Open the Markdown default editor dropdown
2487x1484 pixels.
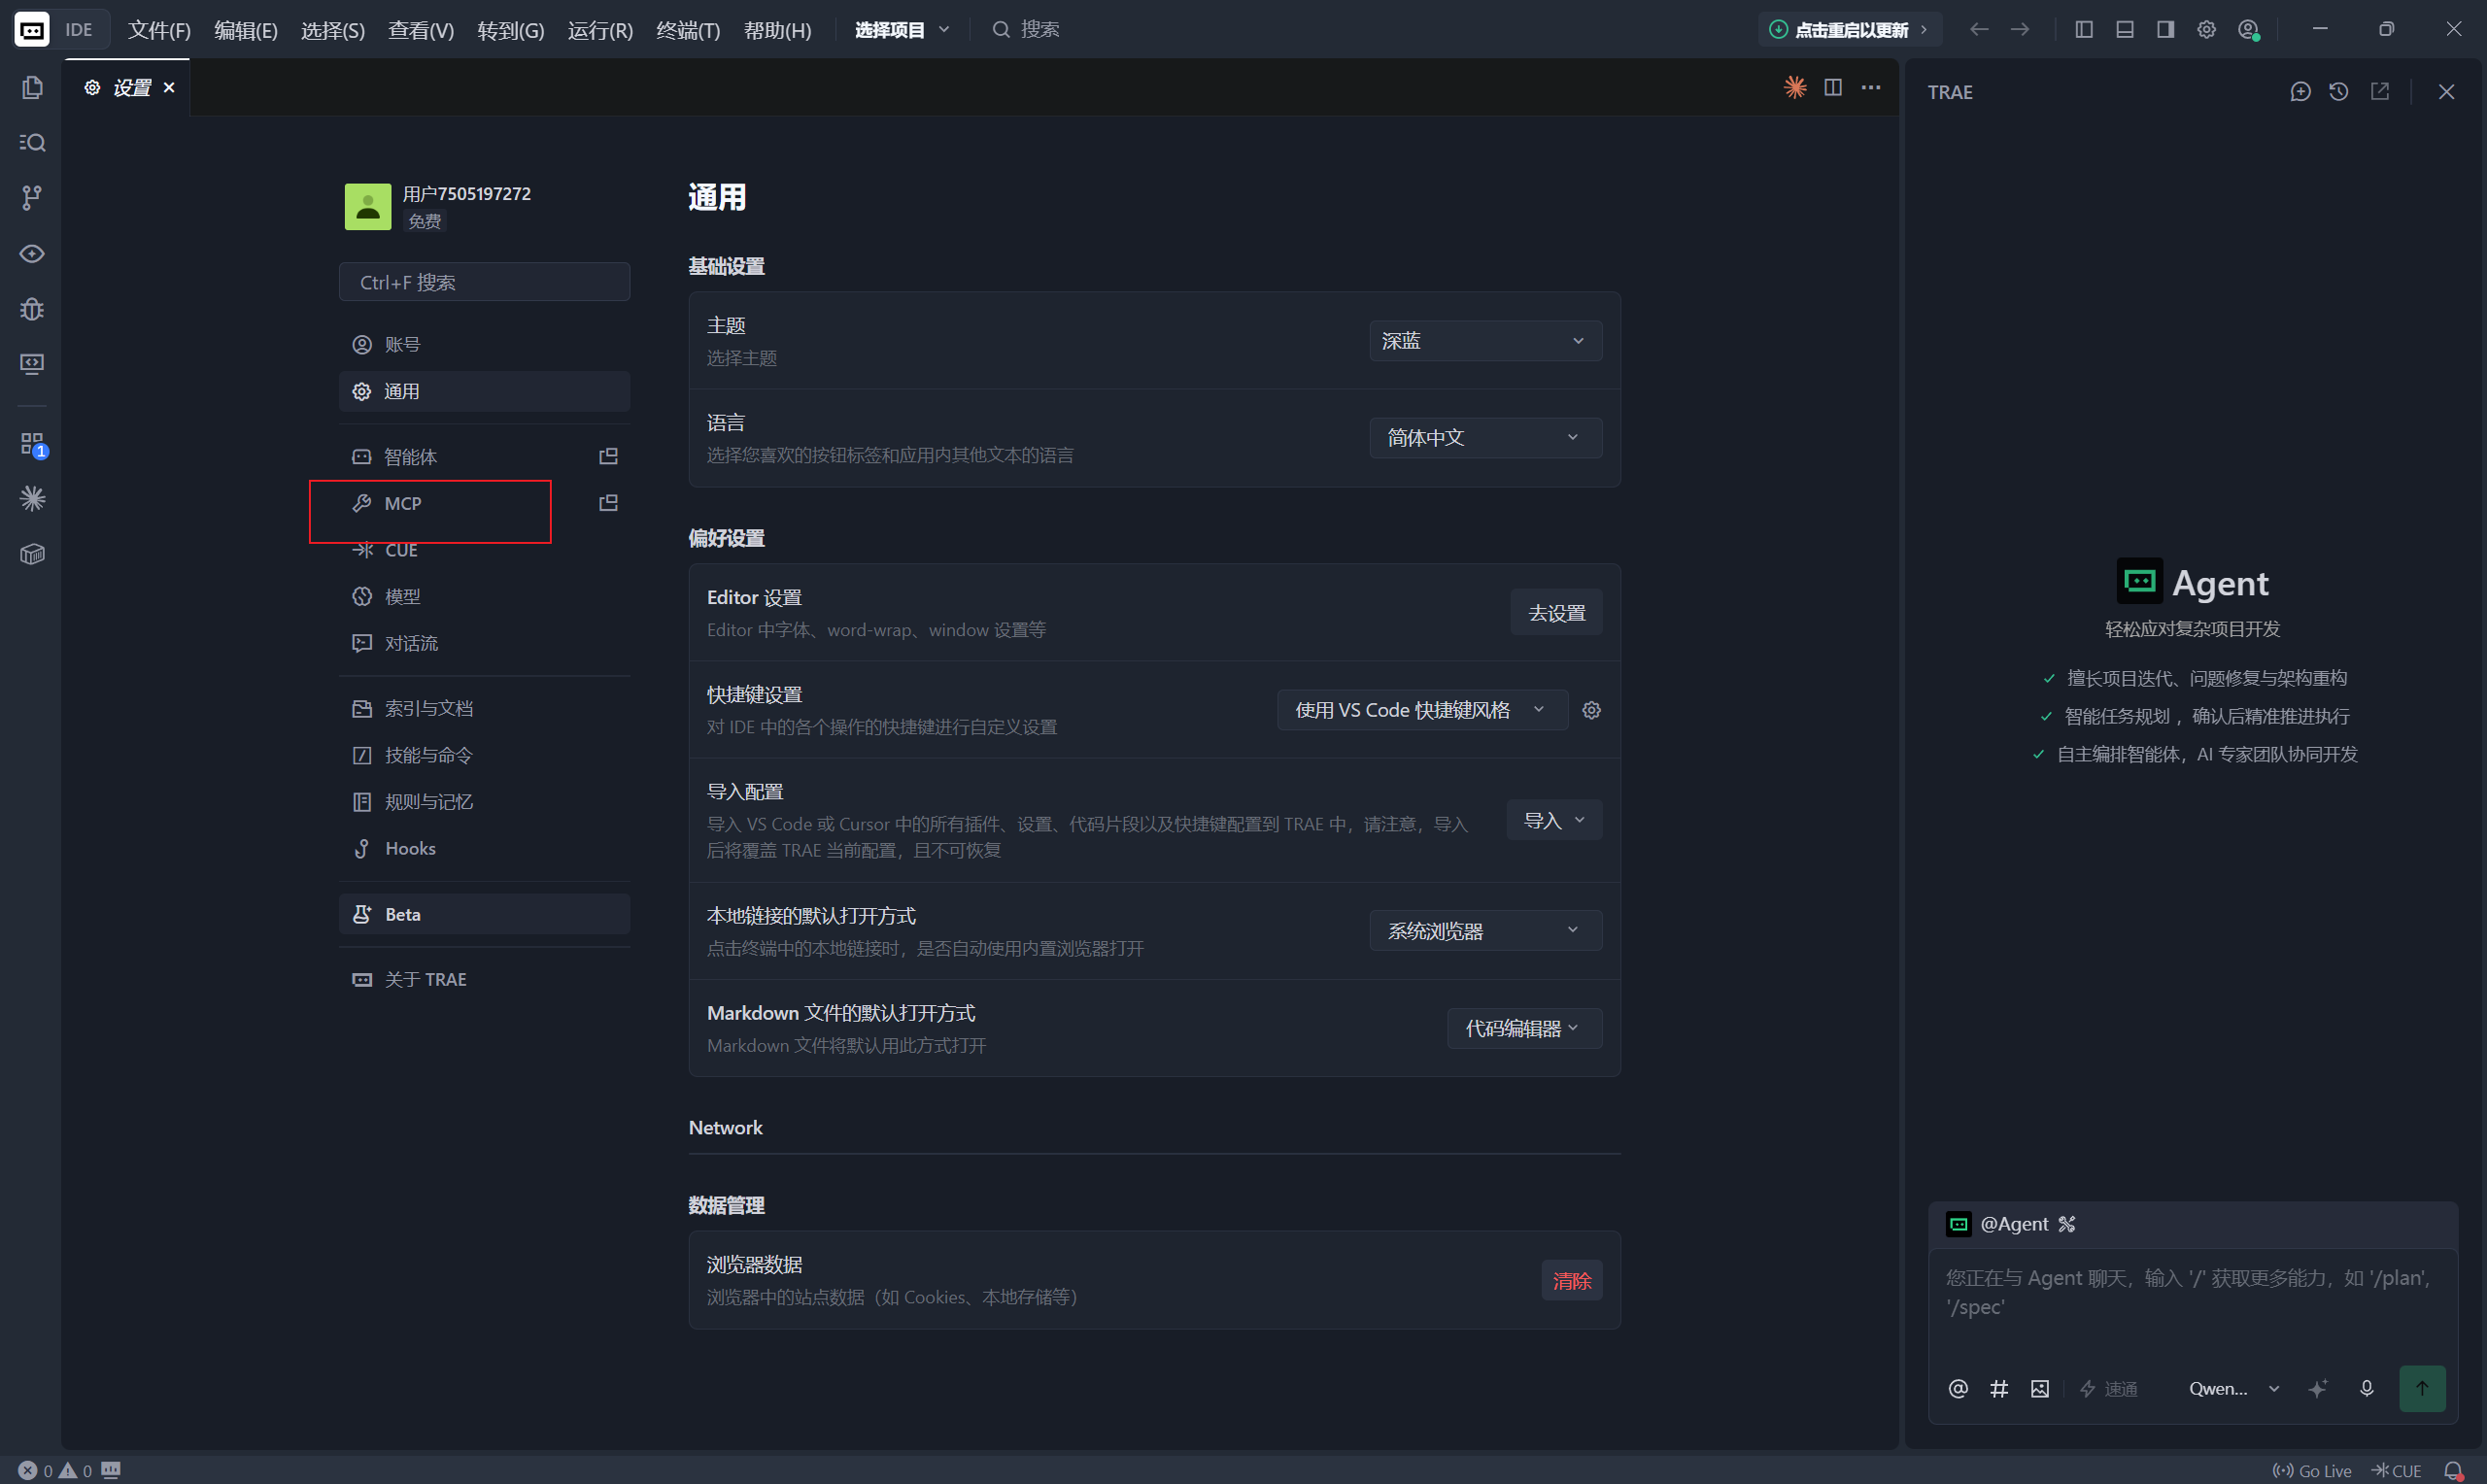point(1524,1028)
